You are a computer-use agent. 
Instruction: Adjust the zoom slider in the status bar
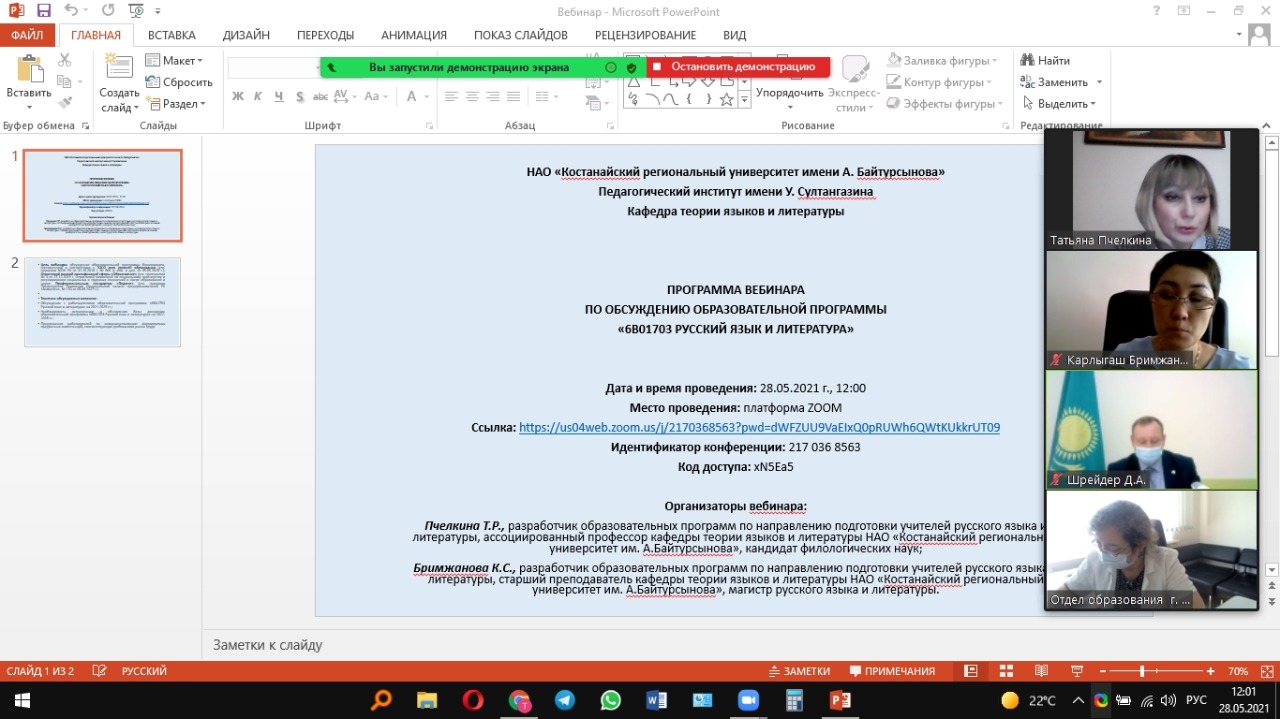(1142, 671)
